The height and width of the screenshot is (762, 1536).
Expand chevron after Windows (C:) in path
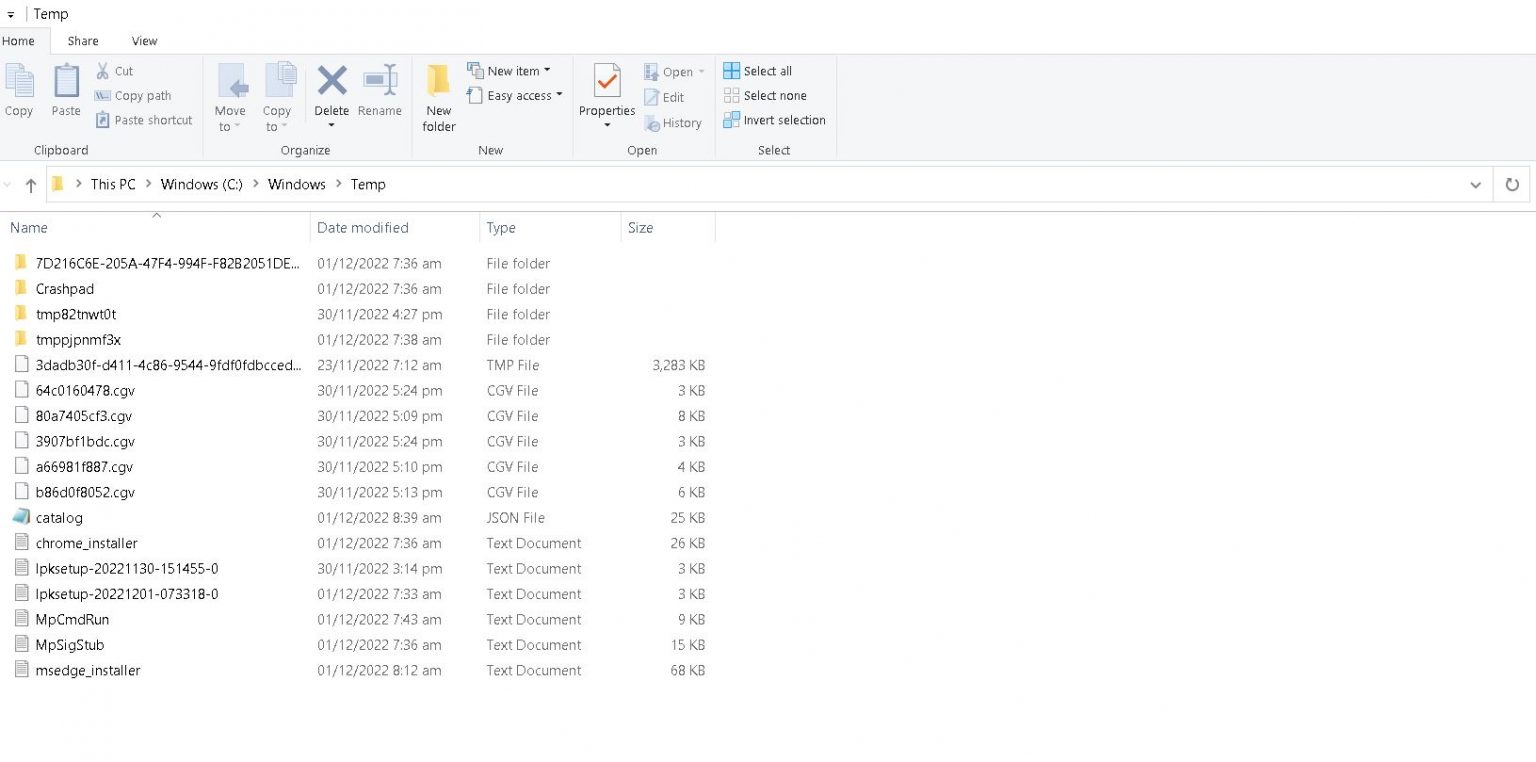point(256,184)
